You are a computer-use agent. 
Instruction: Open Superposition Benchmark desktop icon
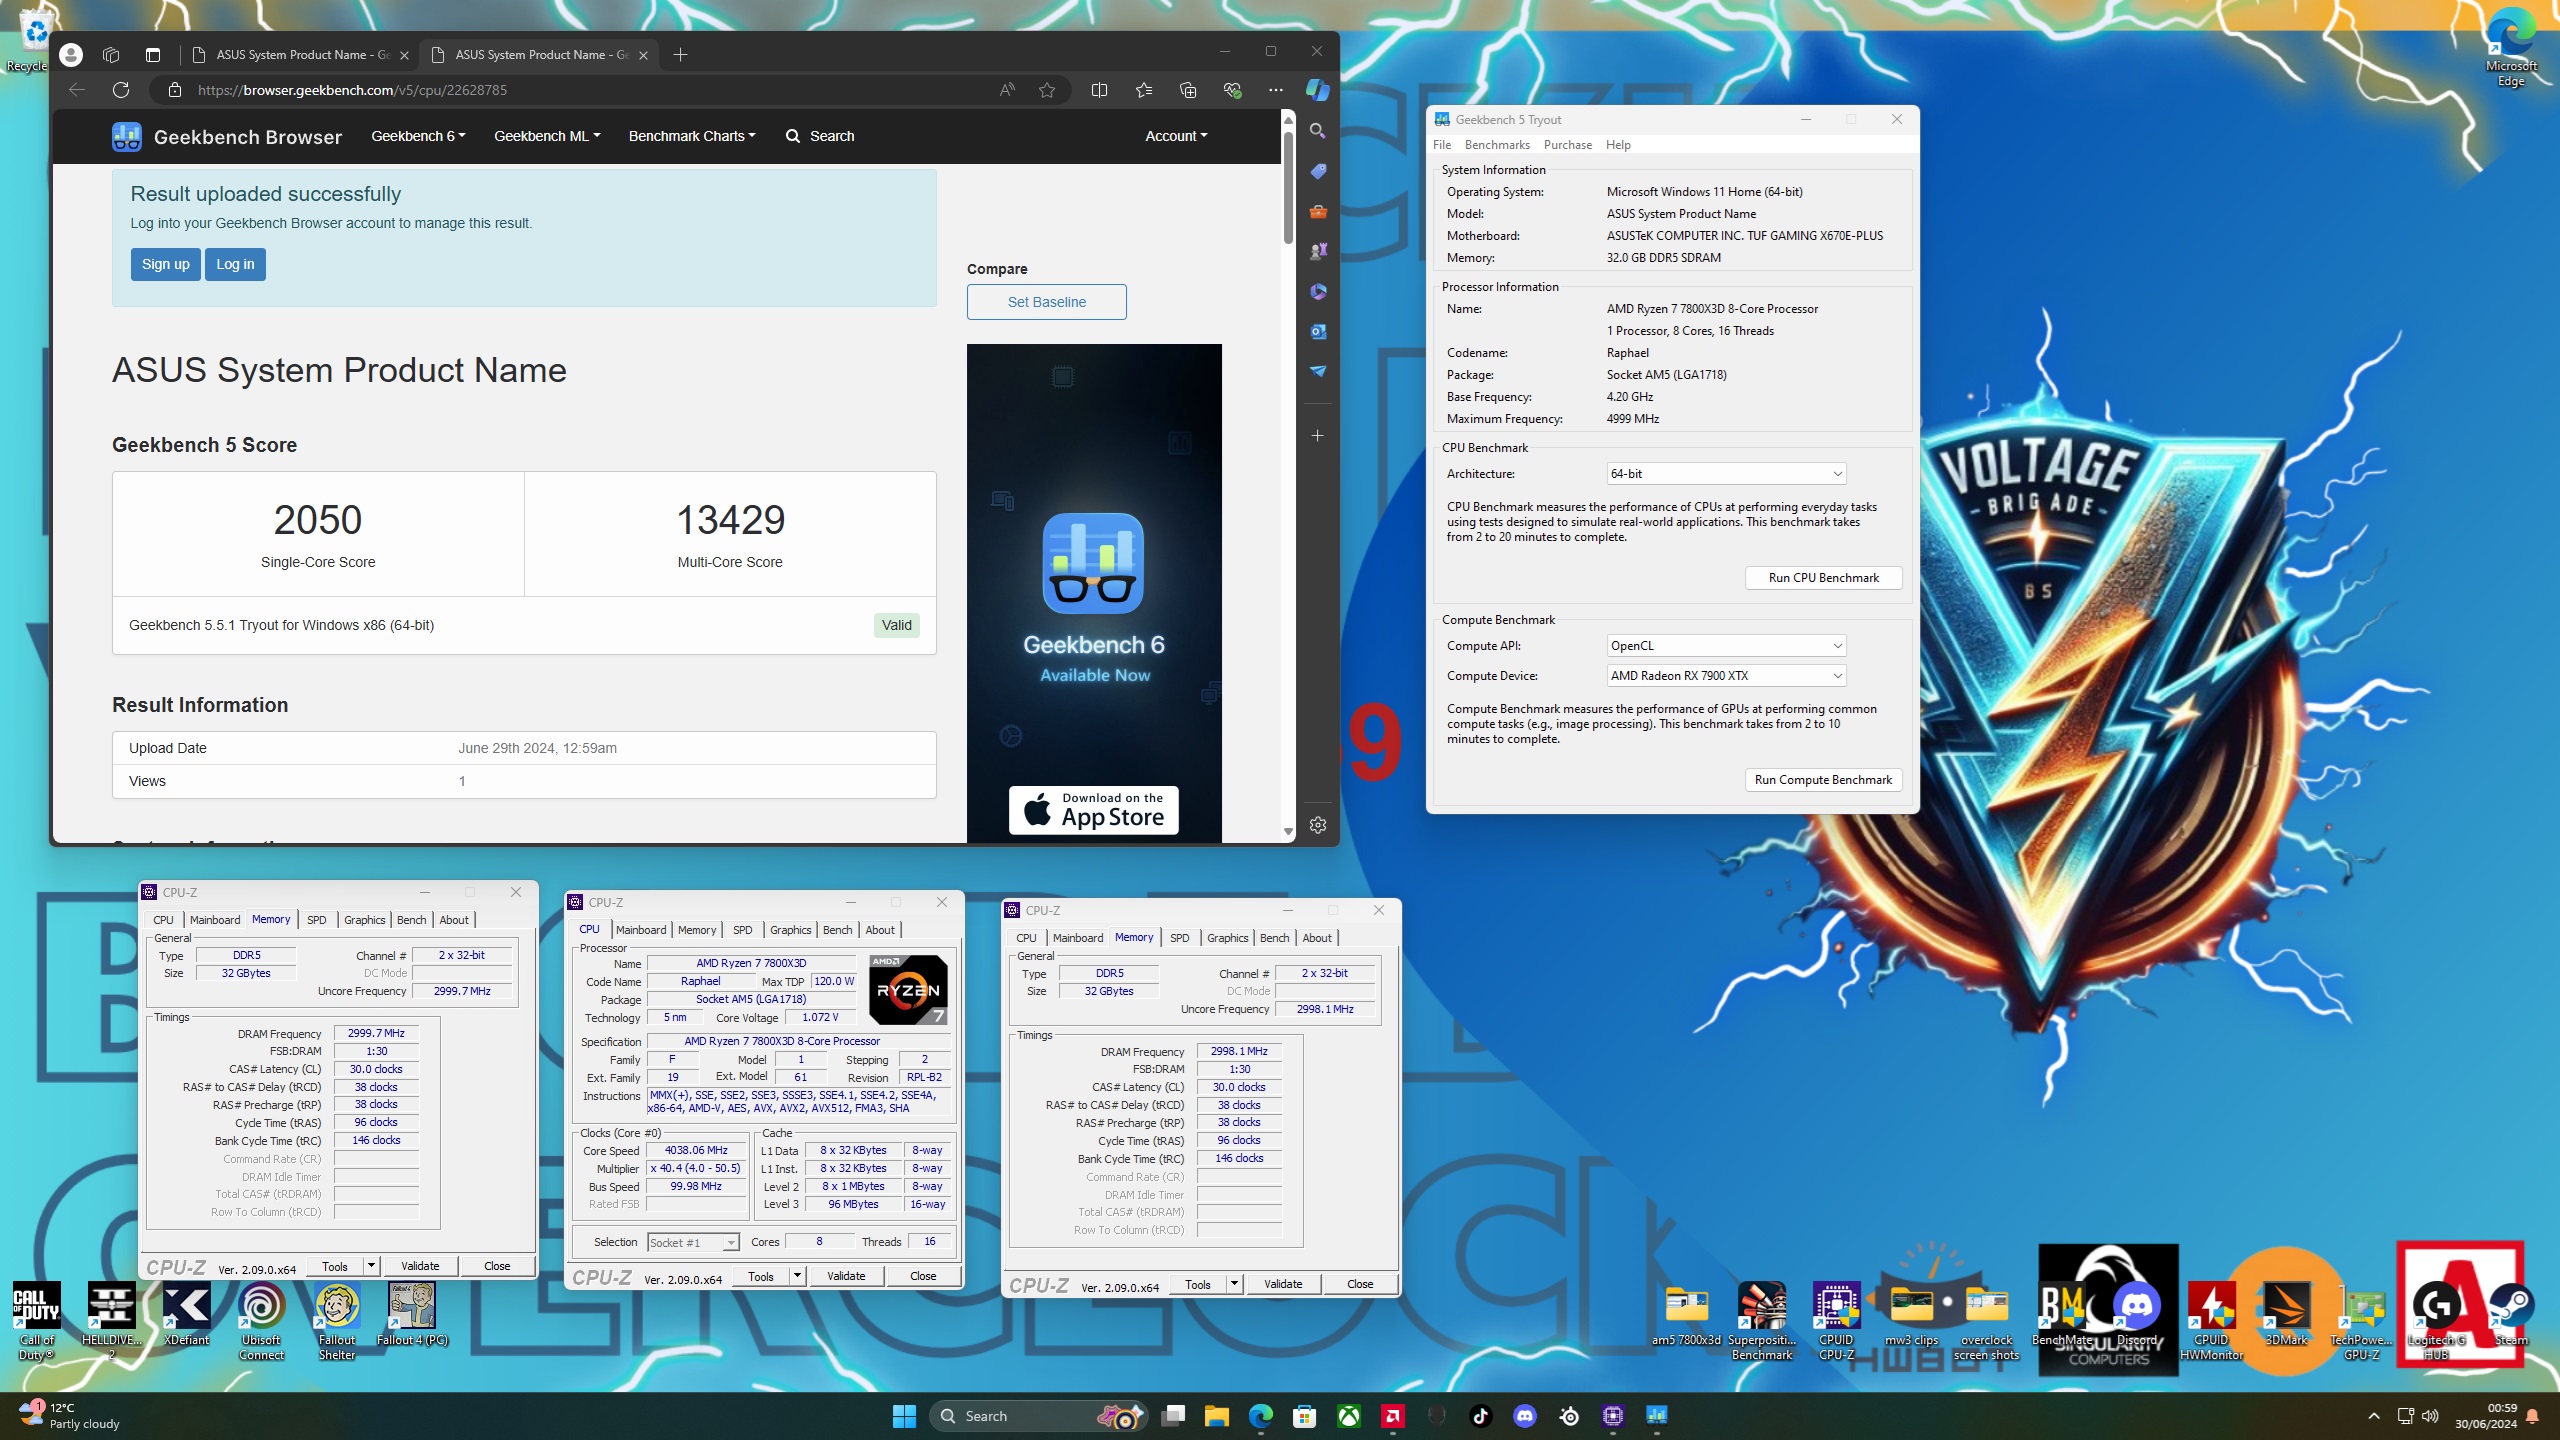coord(1762,1320)
